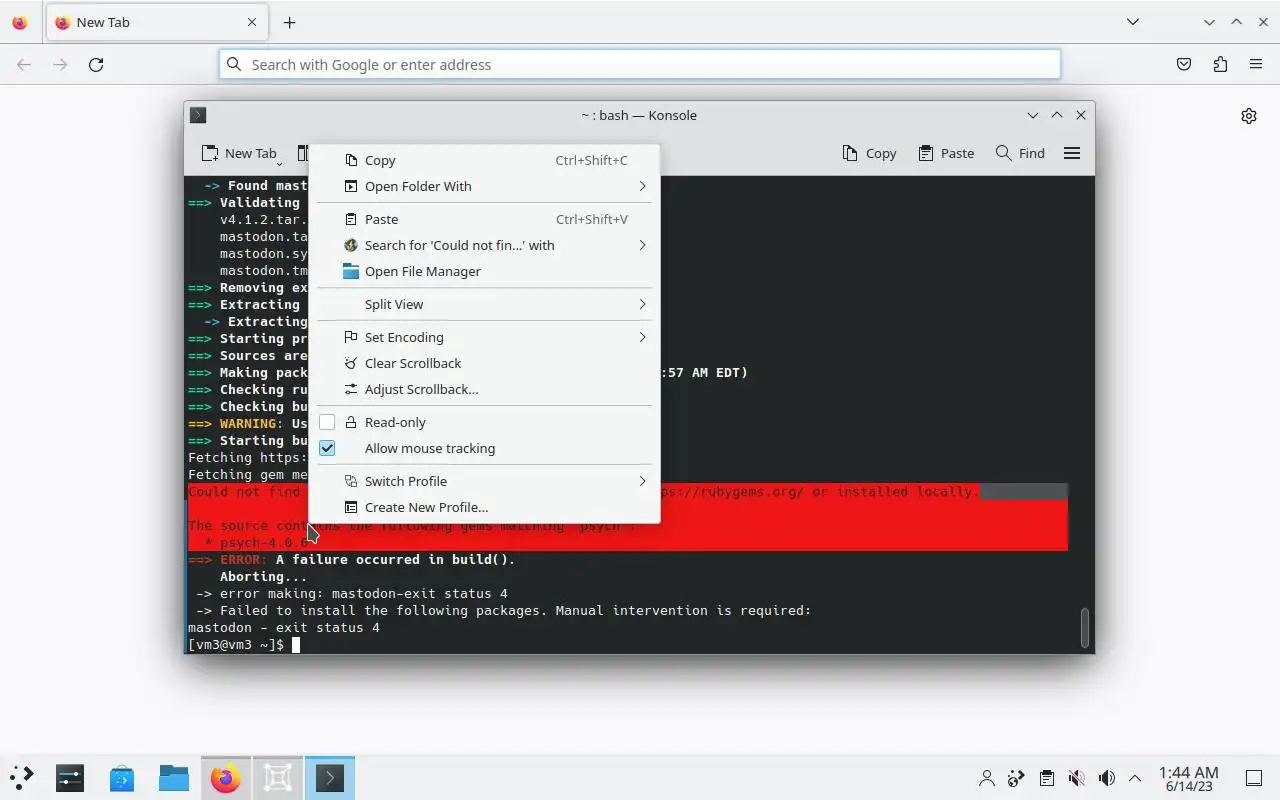Click 'ERROR: A failure occurred in build()' line
This screenshot has height=800, width=1280.
[x=352, y=560]
